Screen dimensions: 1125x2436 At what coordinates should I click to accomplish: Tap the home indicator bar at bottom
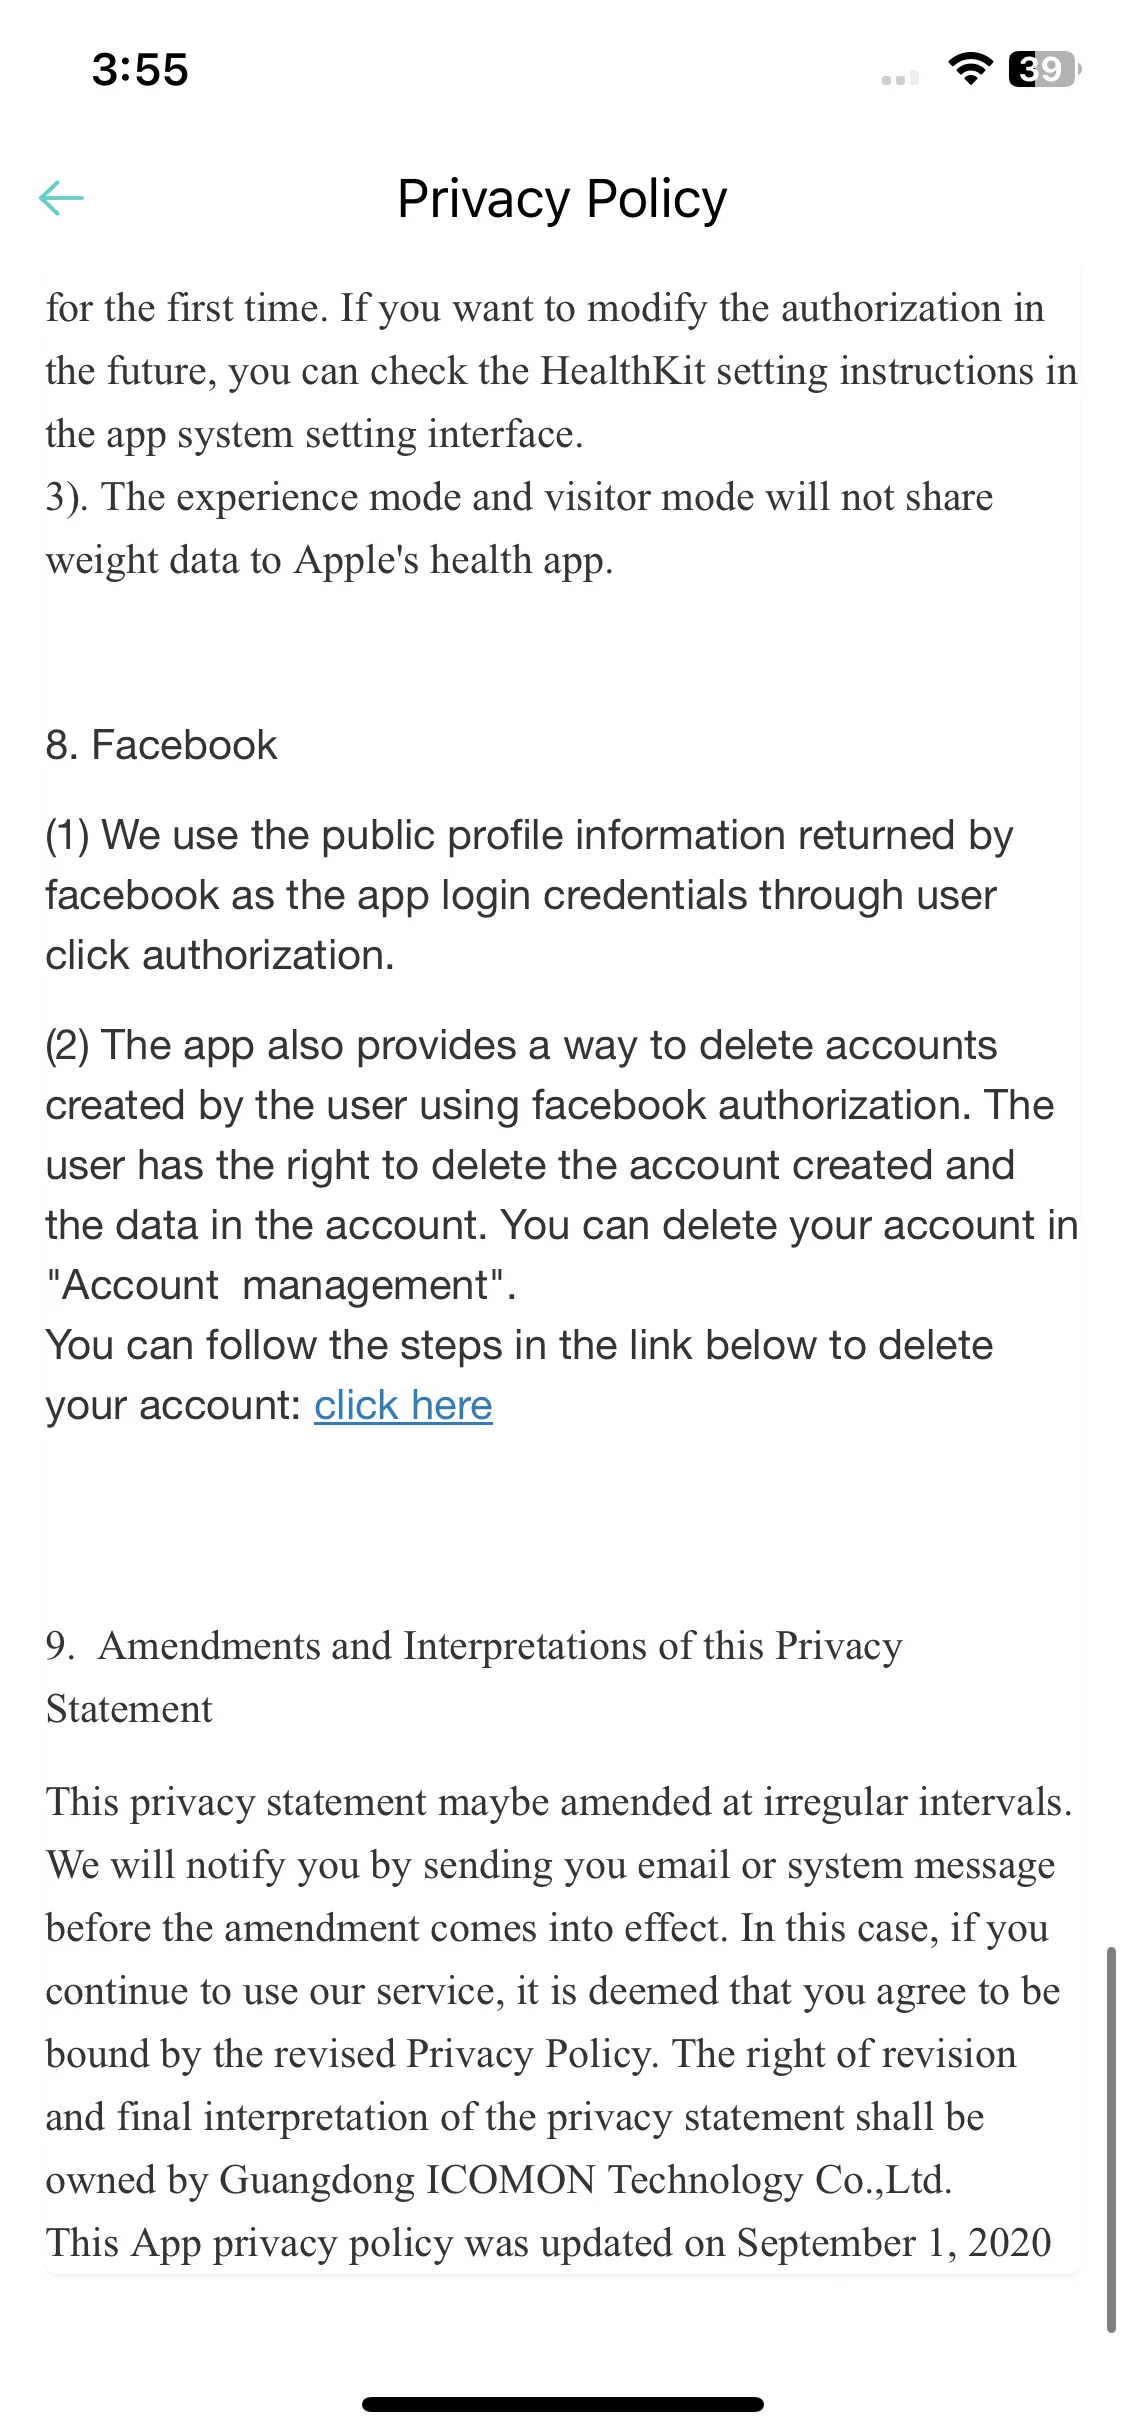562,2404
